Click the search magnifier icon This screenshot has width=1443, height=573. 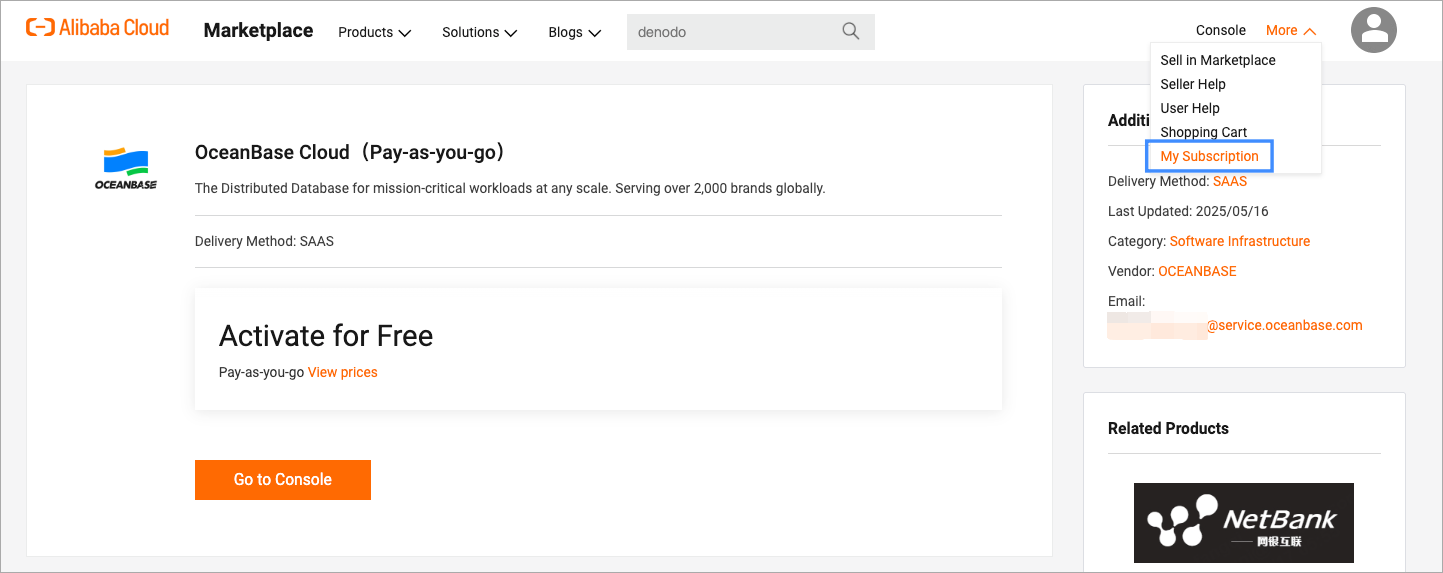pos(851,31)
